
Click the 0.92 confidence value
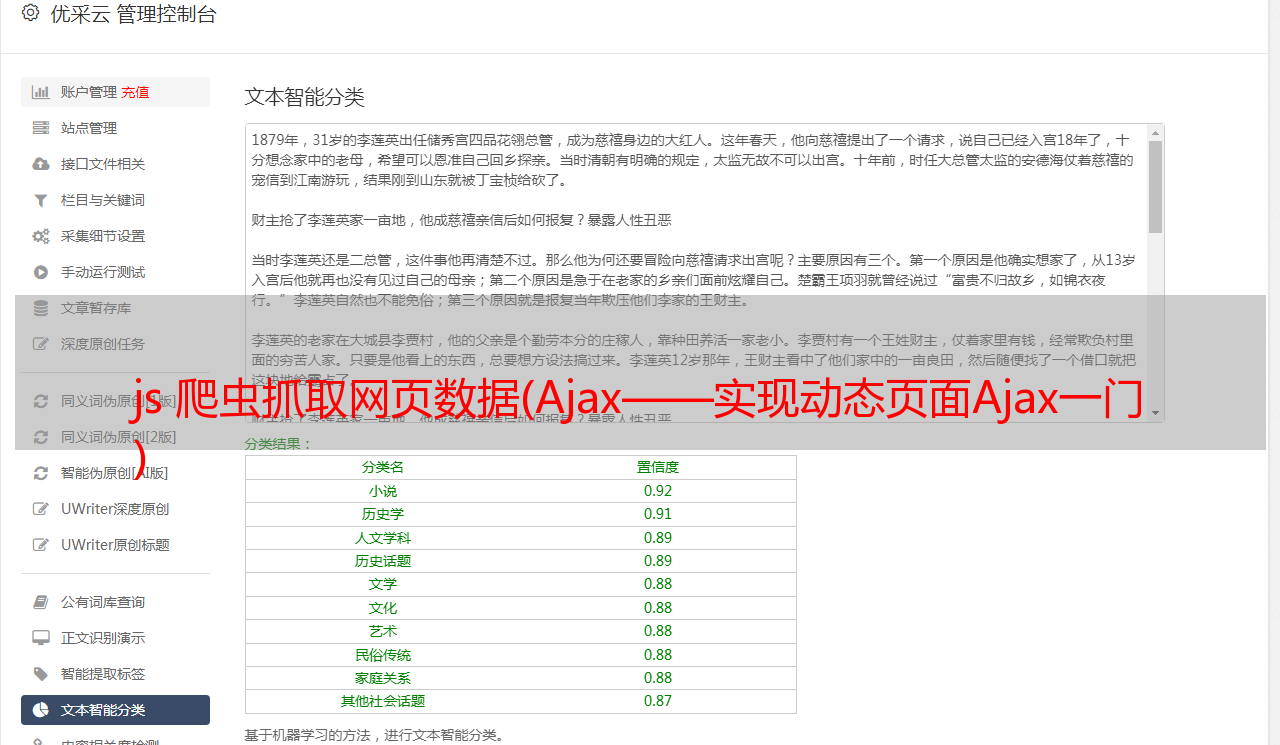pyautogui.click(x=658, y=491)
